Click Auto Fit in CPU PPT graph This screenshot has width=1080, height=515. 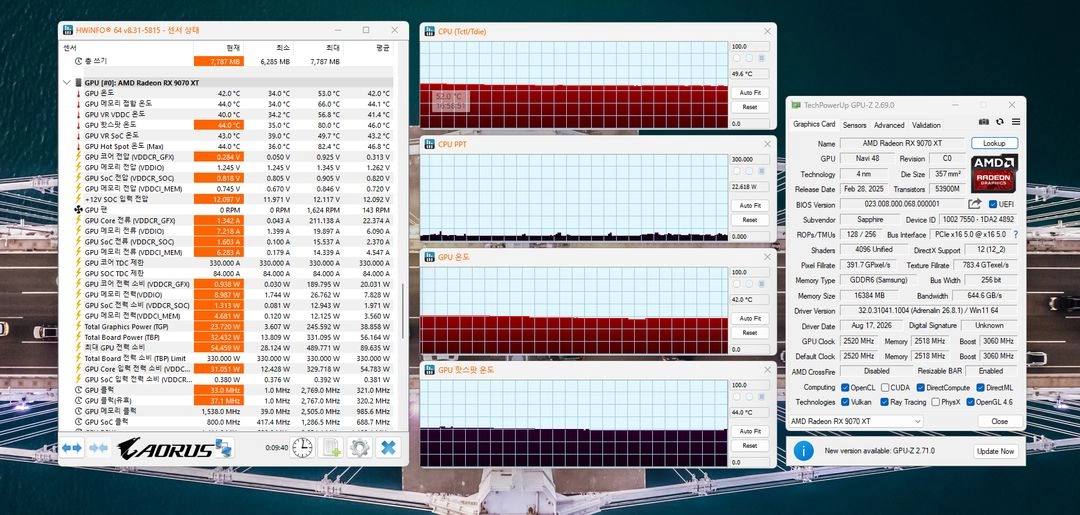[749, 205]
